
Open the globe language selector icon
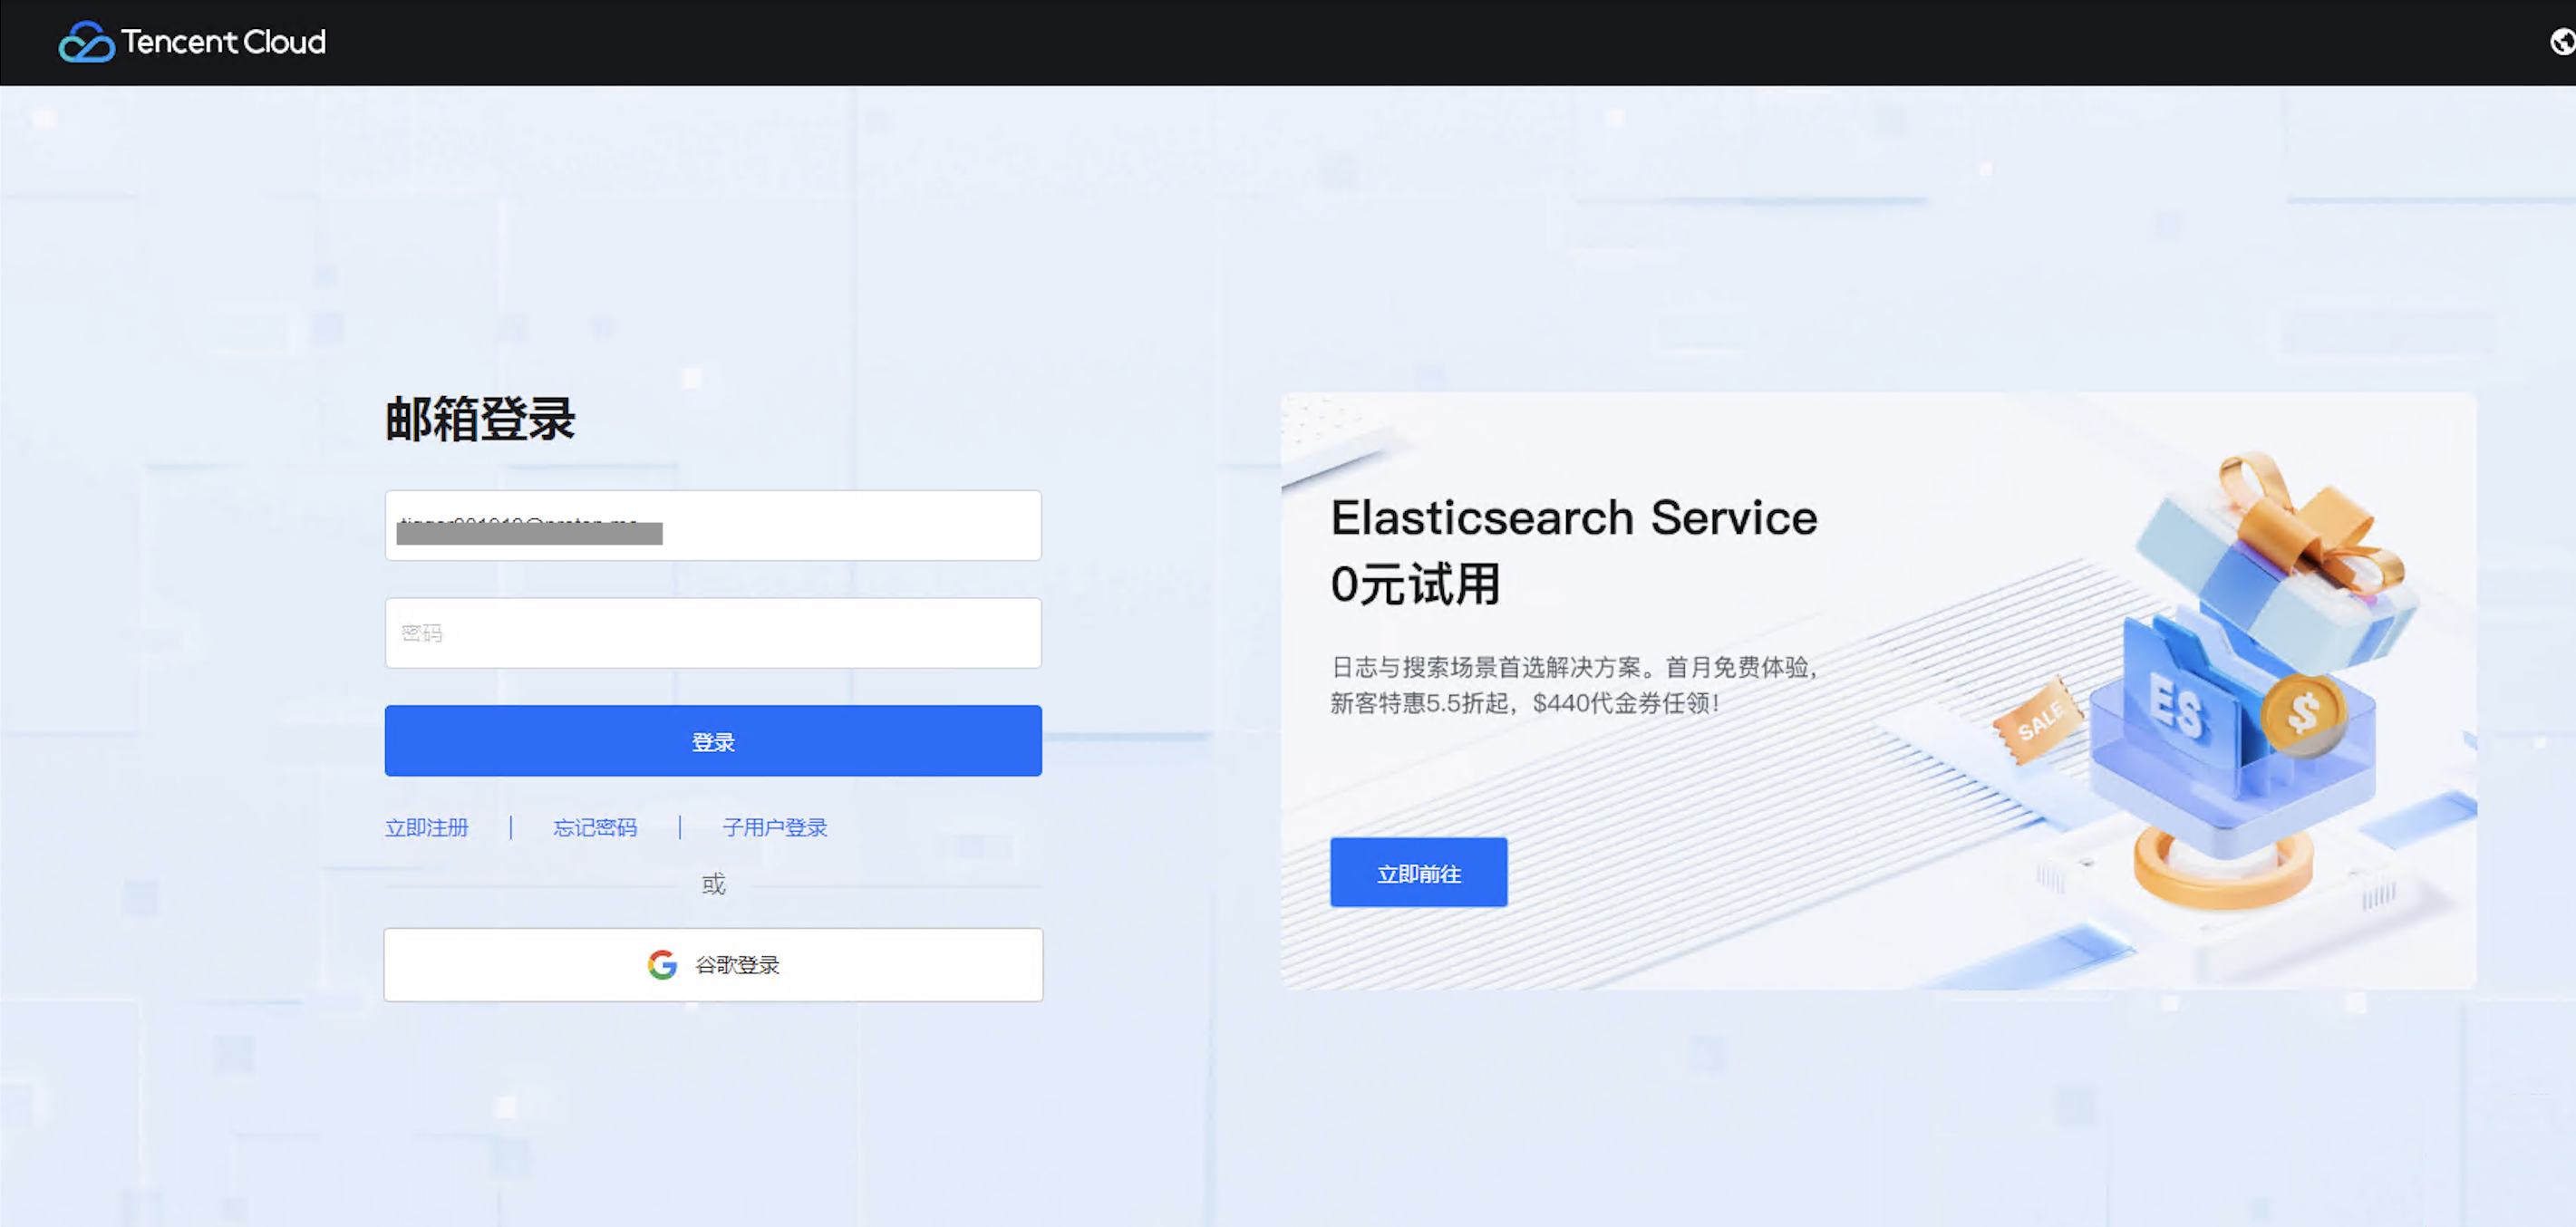click(x=2561, y=42)
